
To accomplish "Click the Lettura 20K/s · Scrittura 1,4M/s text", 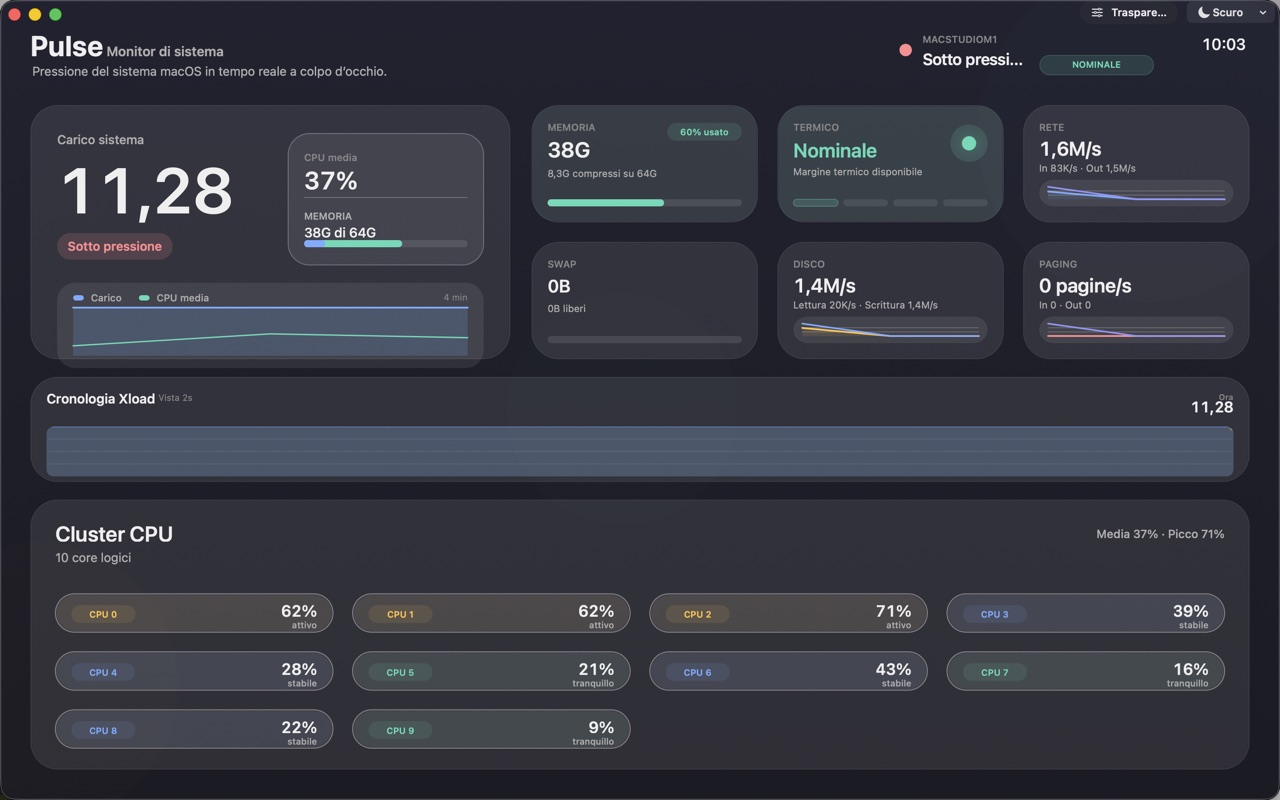I will tap(865, 305).
